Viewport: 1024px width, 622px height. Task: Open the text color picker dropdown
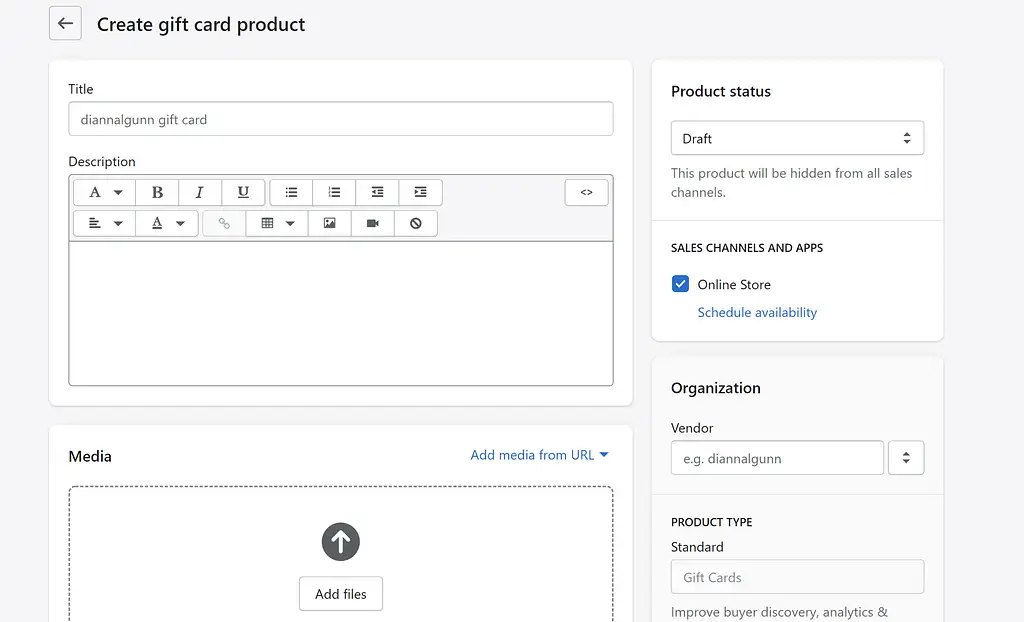click(167, 223)
